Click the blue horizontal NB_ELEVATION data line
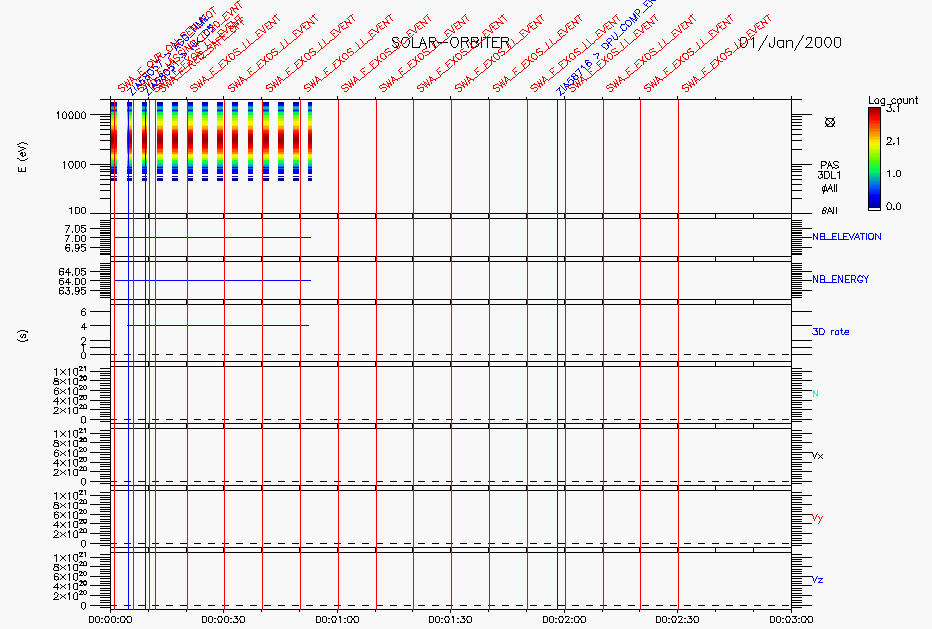 [212, 238]
